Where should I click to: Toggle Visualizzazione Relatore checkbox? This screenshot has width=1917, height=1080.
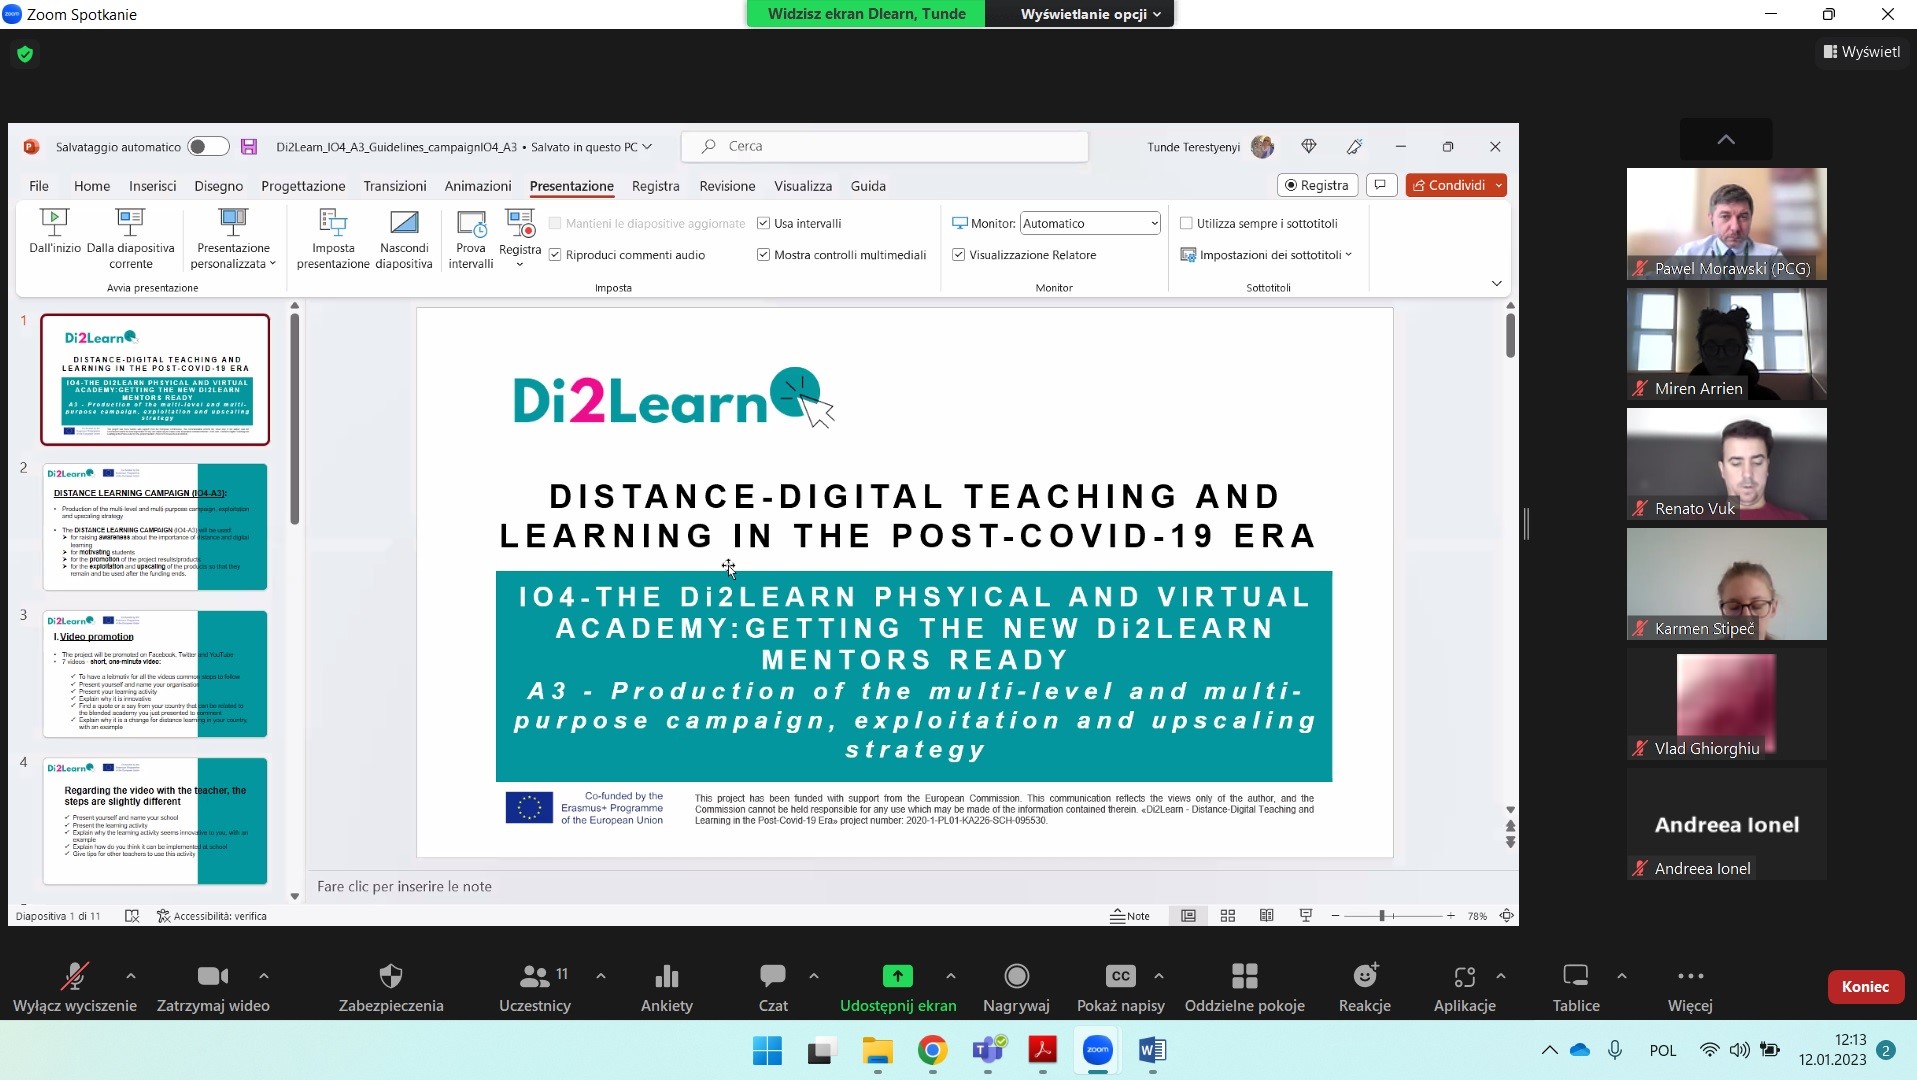tap(958, 255)
